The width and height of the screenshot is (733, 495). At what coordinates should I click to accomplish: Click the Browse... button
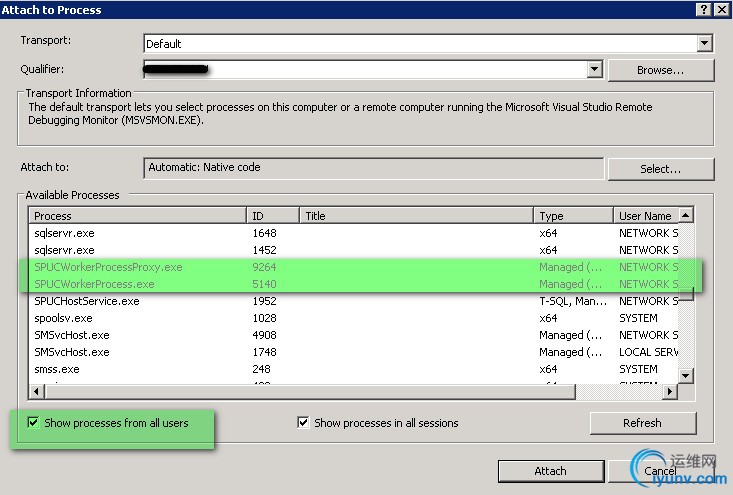661,70
